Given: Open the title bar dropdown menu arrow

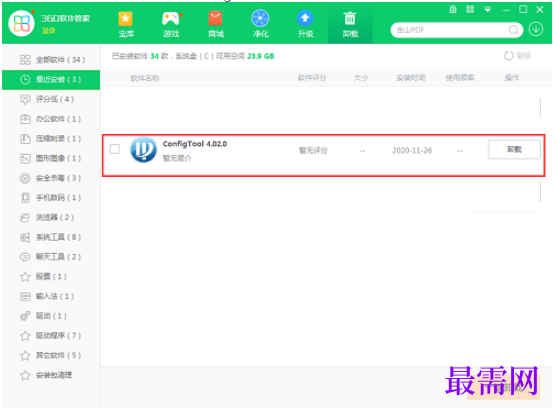Looking at the screenshot, I should tap(488, 10).
